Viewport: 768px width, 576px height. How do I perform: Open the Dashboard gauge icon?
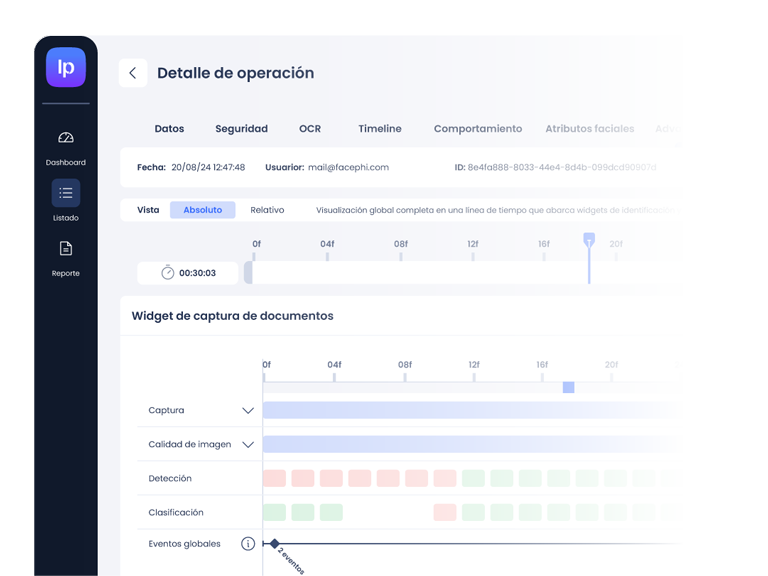click(66, 138)
